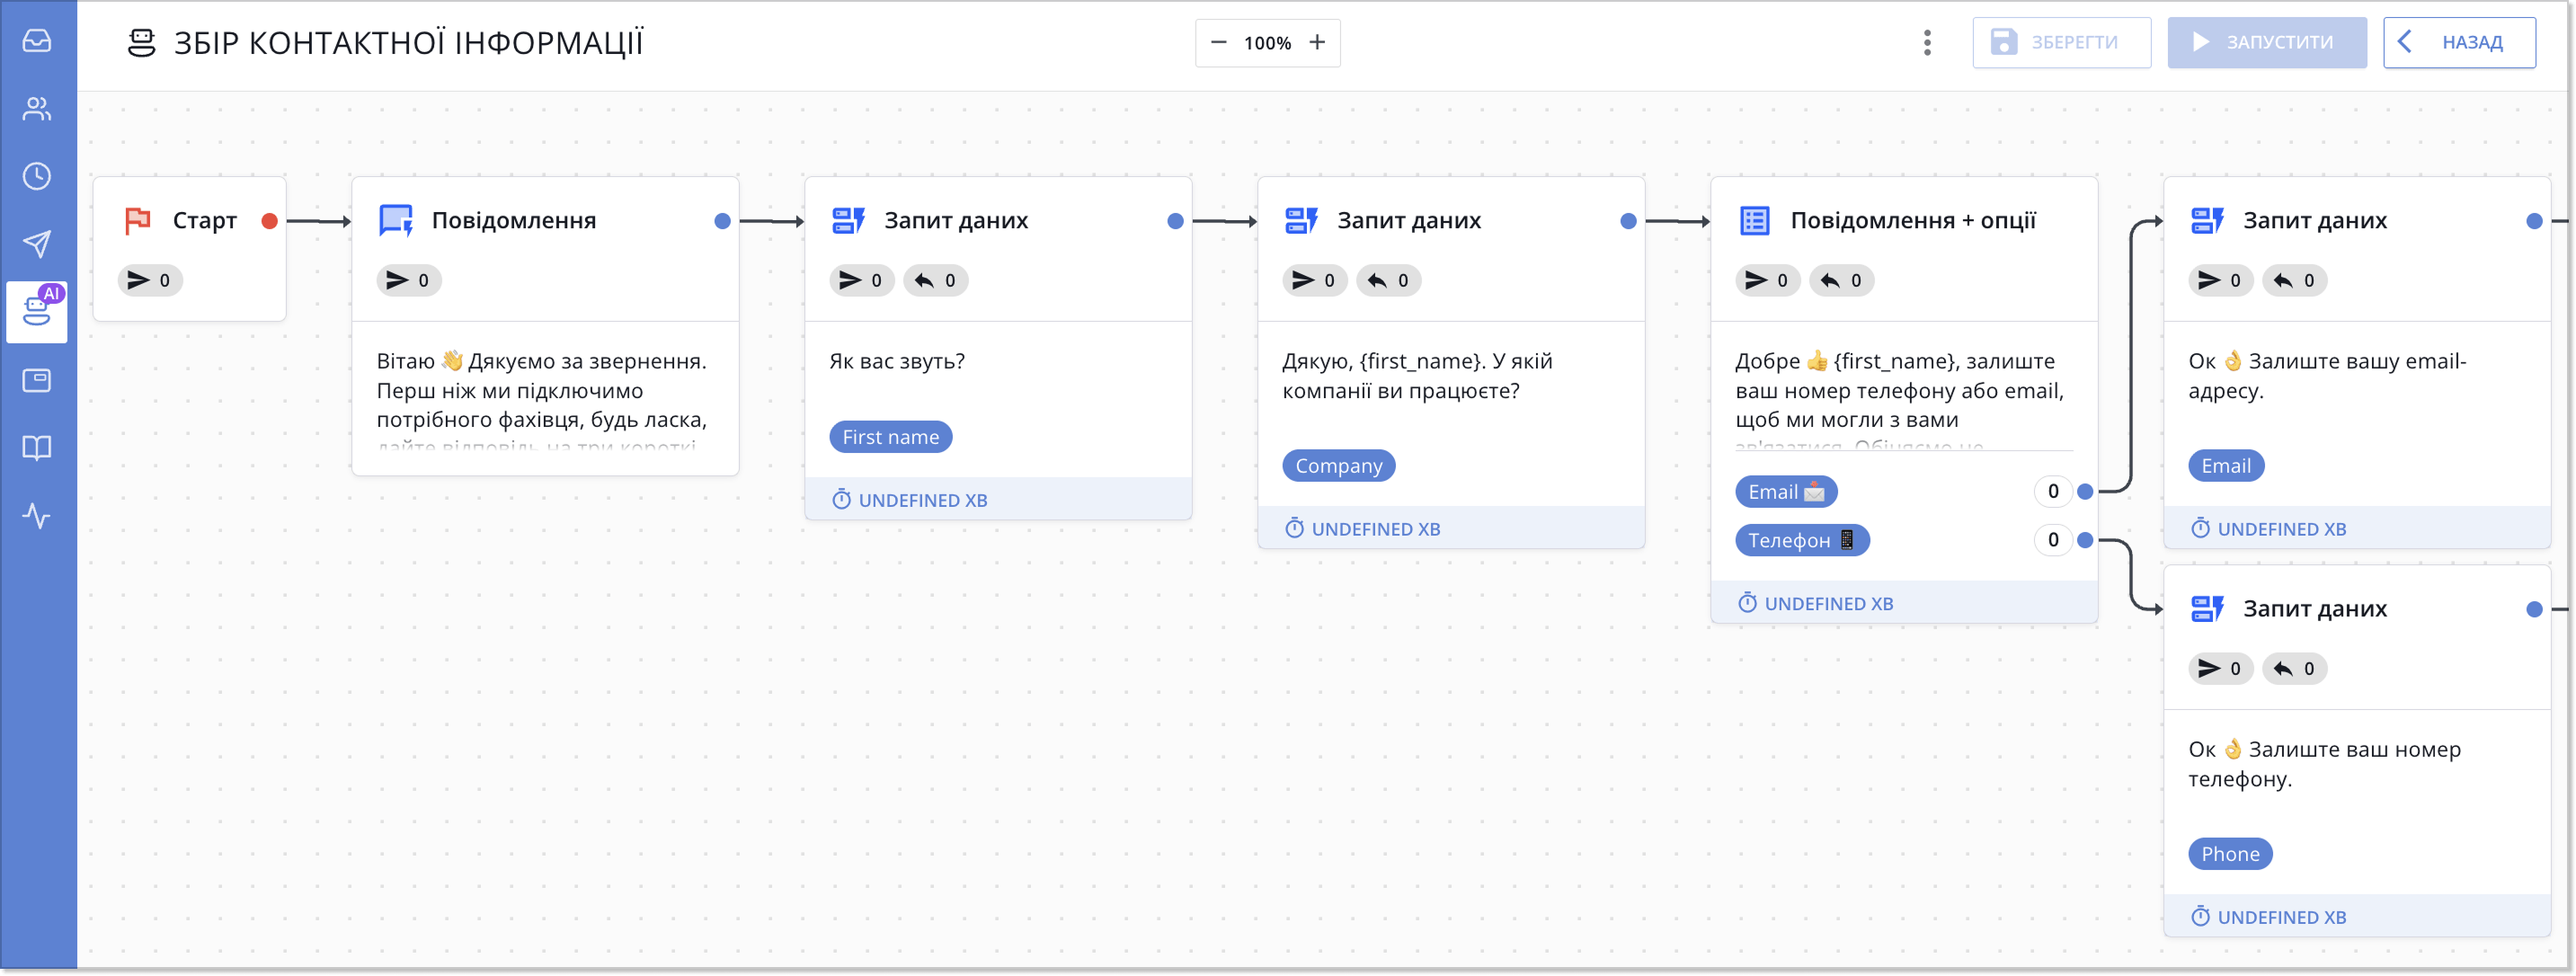Click the ЗБЕРЕГТИ save button
This screenshot has width=2576, height=976.
pyautogui.click(x=2061, y=43)
